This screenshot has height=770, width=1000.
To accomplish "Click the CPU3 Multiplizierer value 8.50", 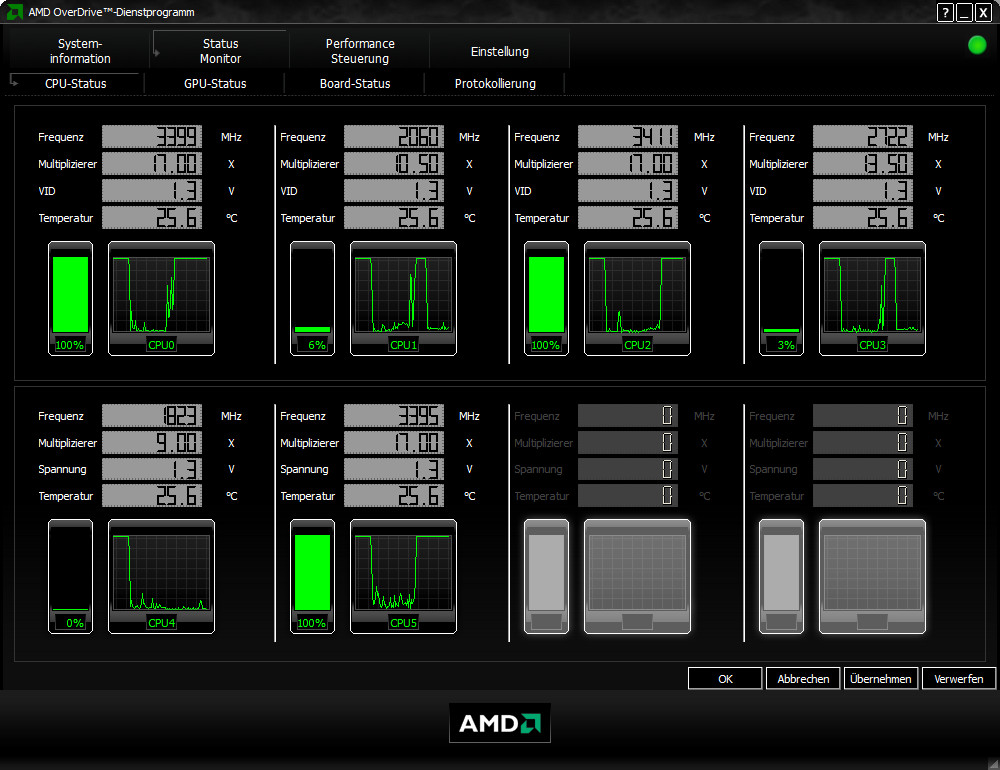I will pyautogui.click(x=862, y=164).
